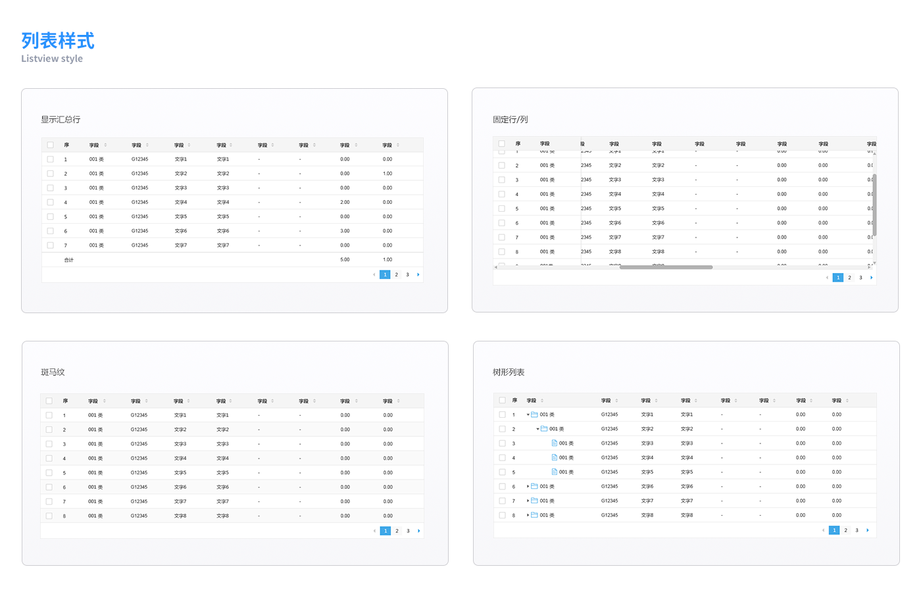The image size is (923, 600).
Task: Click folder icon in row 1 of 树形列表
Action: coord(534,415)
